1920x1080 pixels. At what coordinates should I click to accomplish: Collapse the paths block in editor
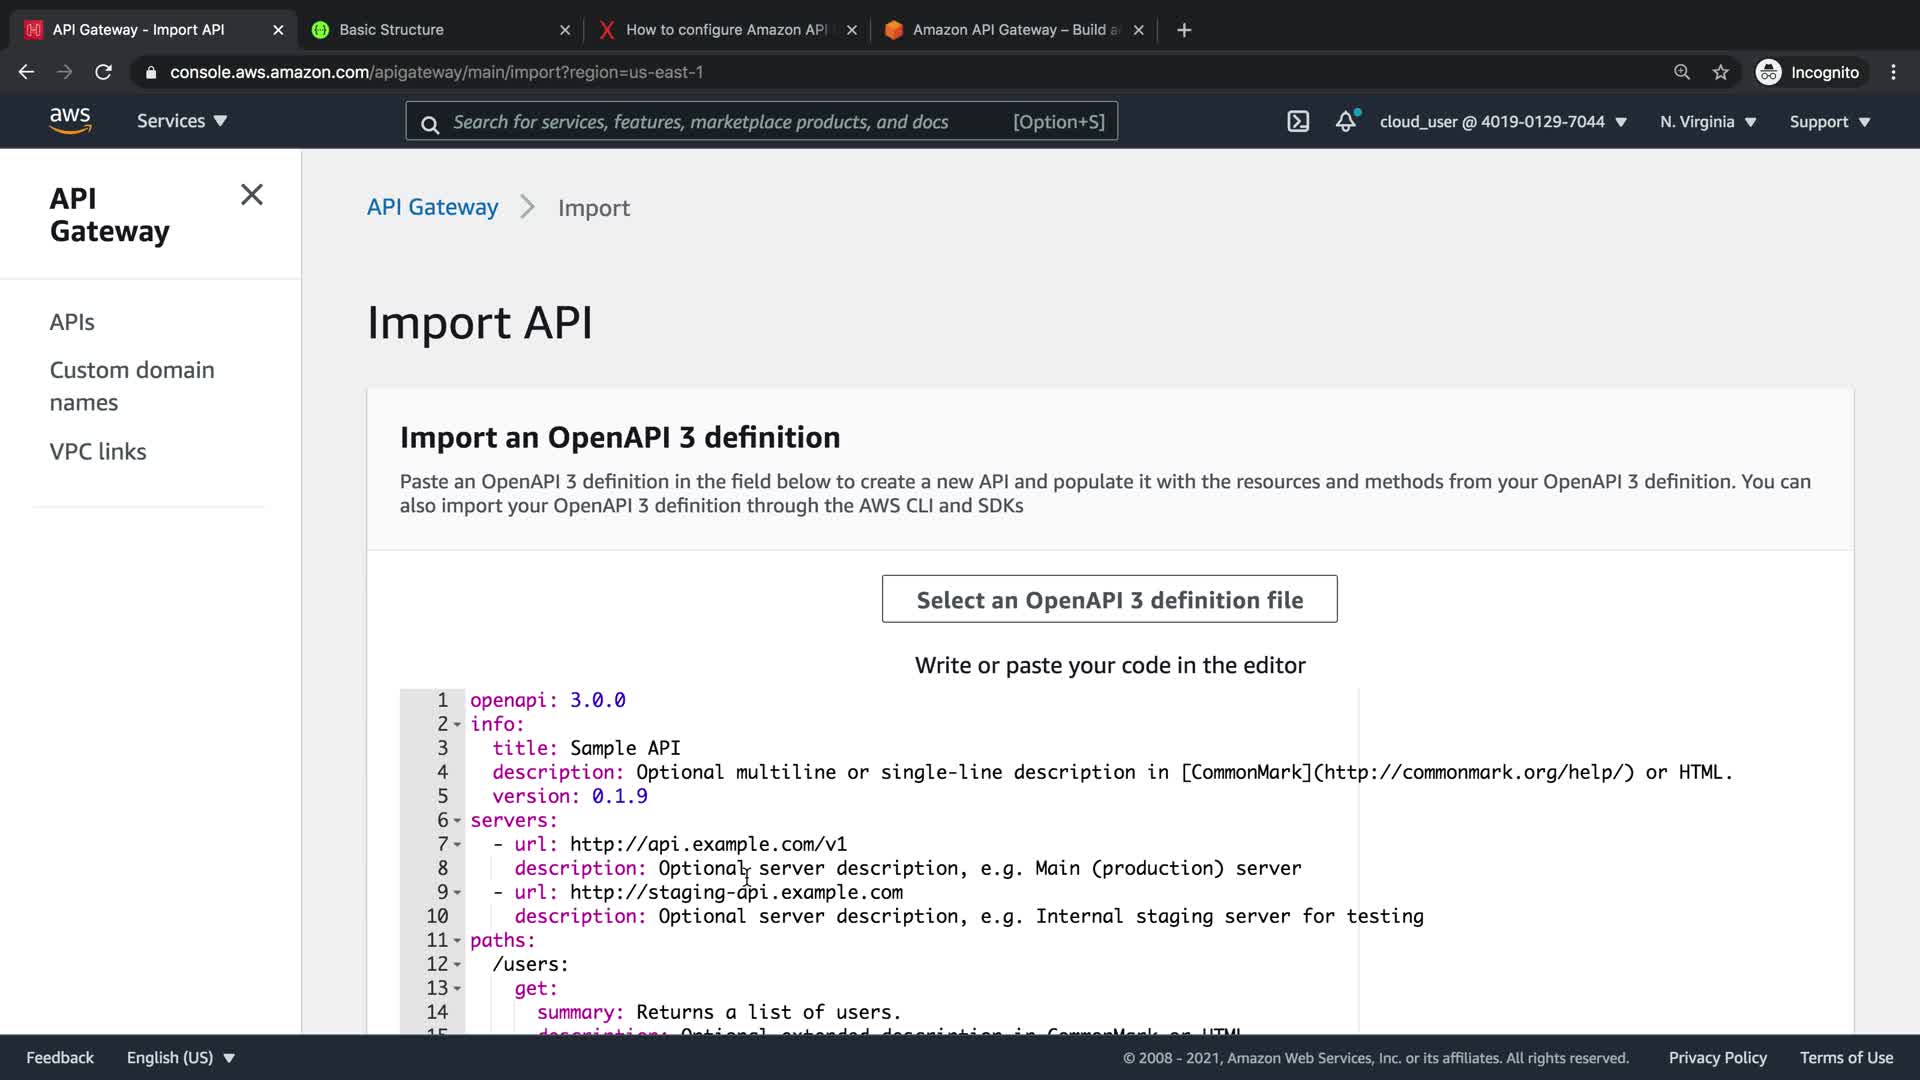point(458,941)
